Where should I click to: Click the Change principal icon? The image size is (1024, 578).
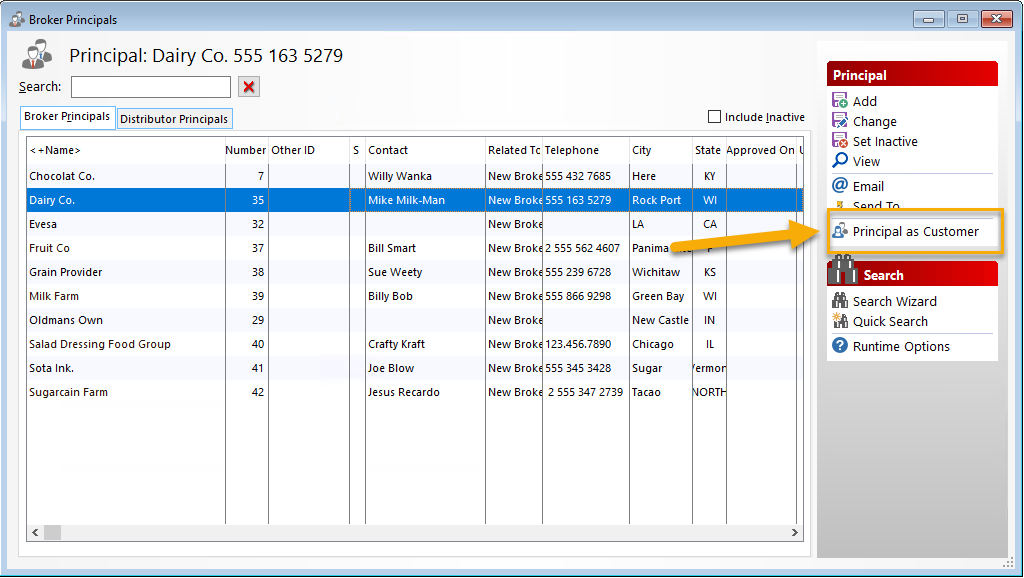pyautogui.click(x=840, y=121)
